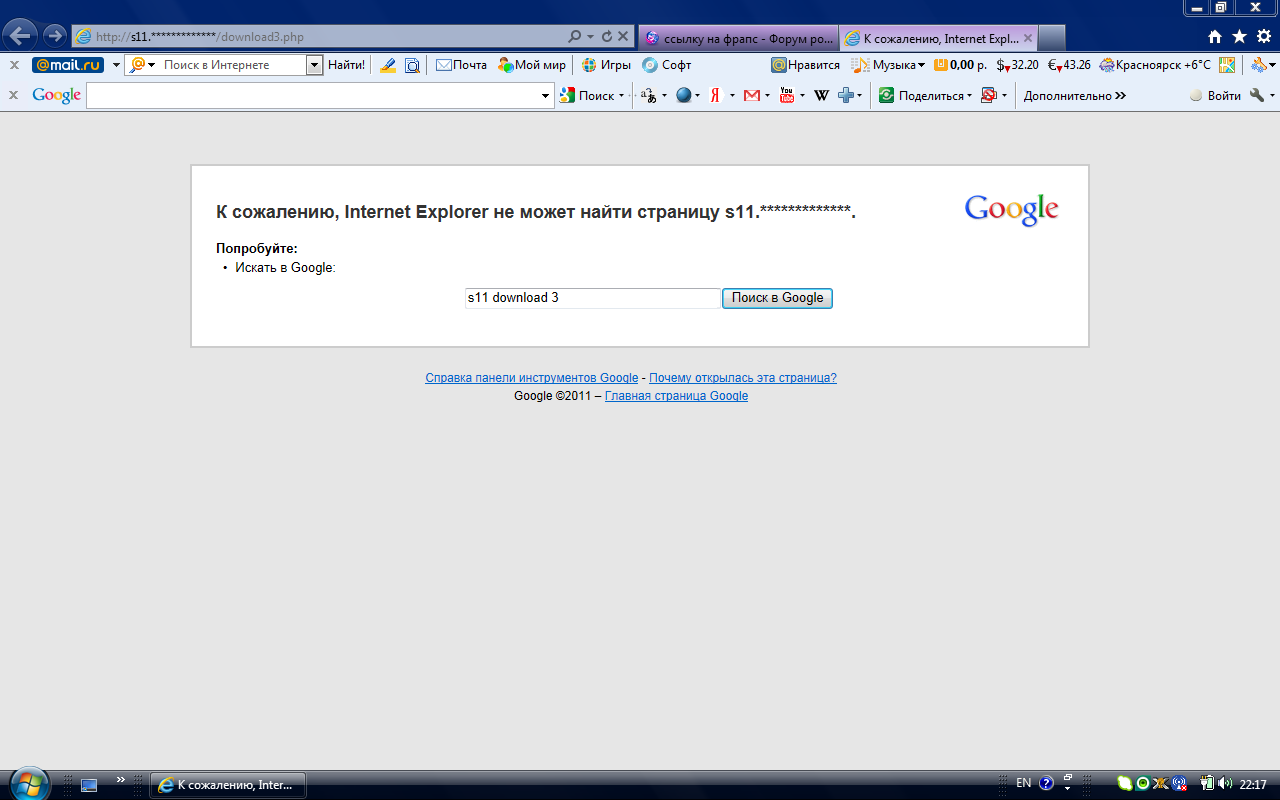1280x800 pixels.
Task: Click the Mail.ru page search magnifier icon
Action: (412, 65)
